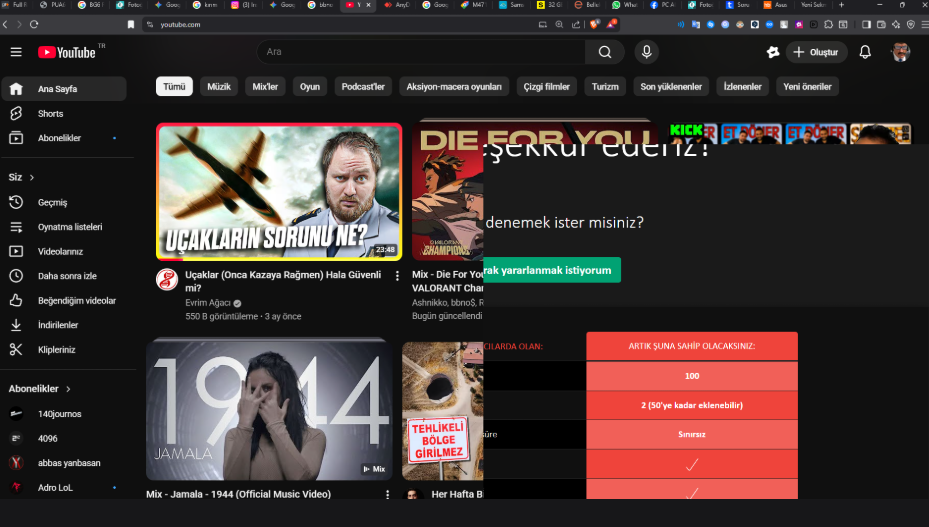Image resolution: width=929 pixels, height=527 pixels.
Task: Select the Yeni öneriler chip
Action: [x=807, y=87]
